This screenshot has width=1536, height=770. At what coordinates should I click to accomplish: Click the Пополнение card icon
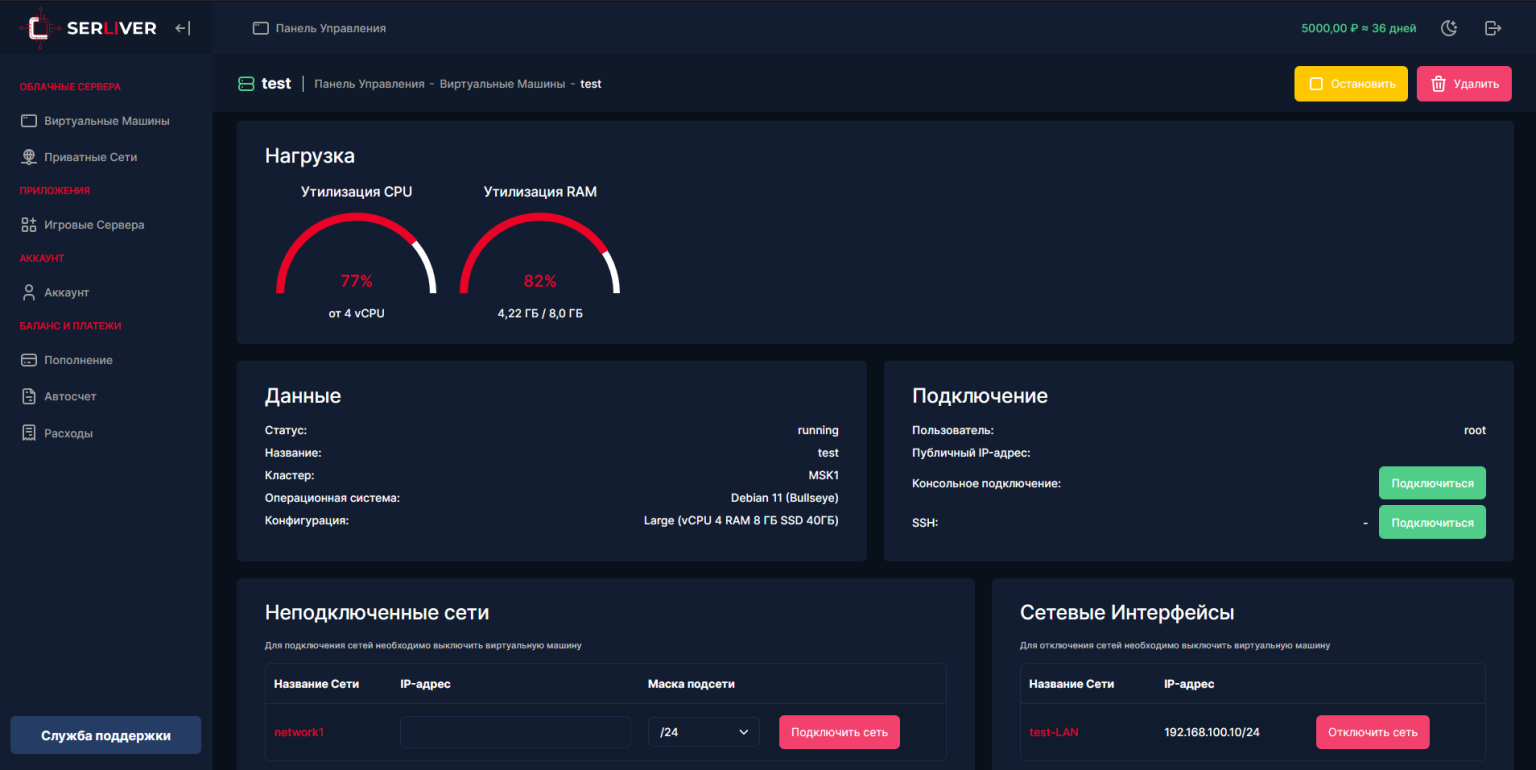[28, 360]
